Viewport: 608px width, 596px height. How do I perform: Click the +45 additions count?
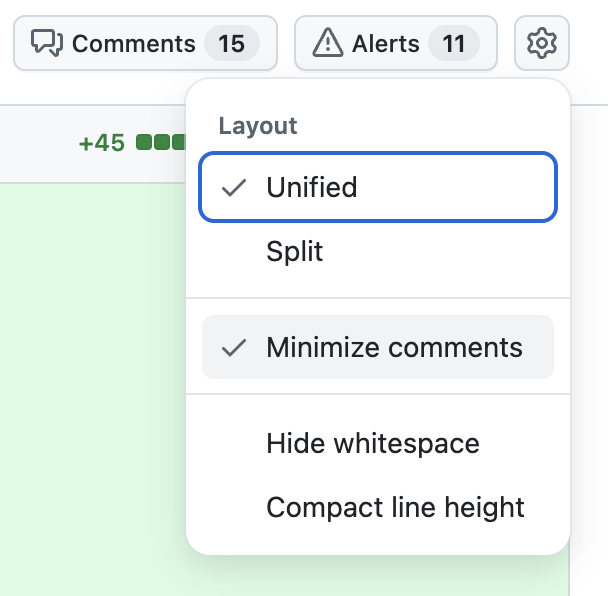pos(102,143)
